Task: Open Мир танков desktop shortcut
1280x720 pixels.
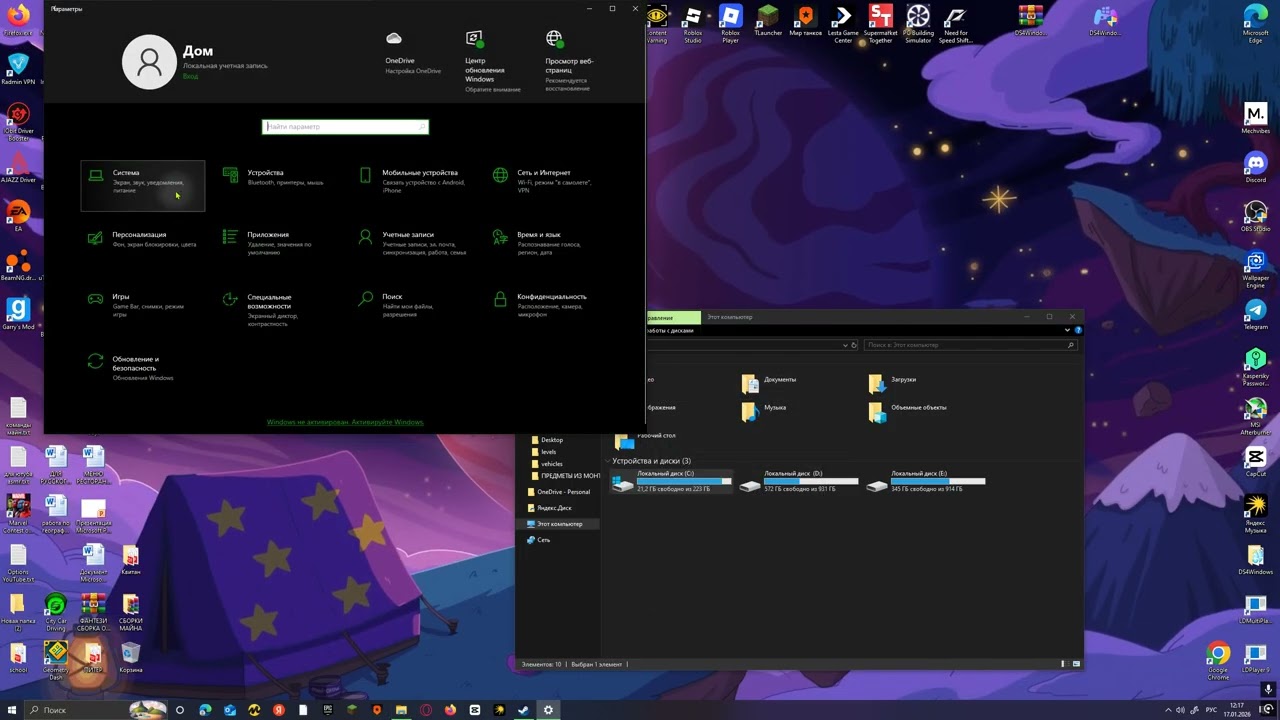Action: [x=805, y=21]
